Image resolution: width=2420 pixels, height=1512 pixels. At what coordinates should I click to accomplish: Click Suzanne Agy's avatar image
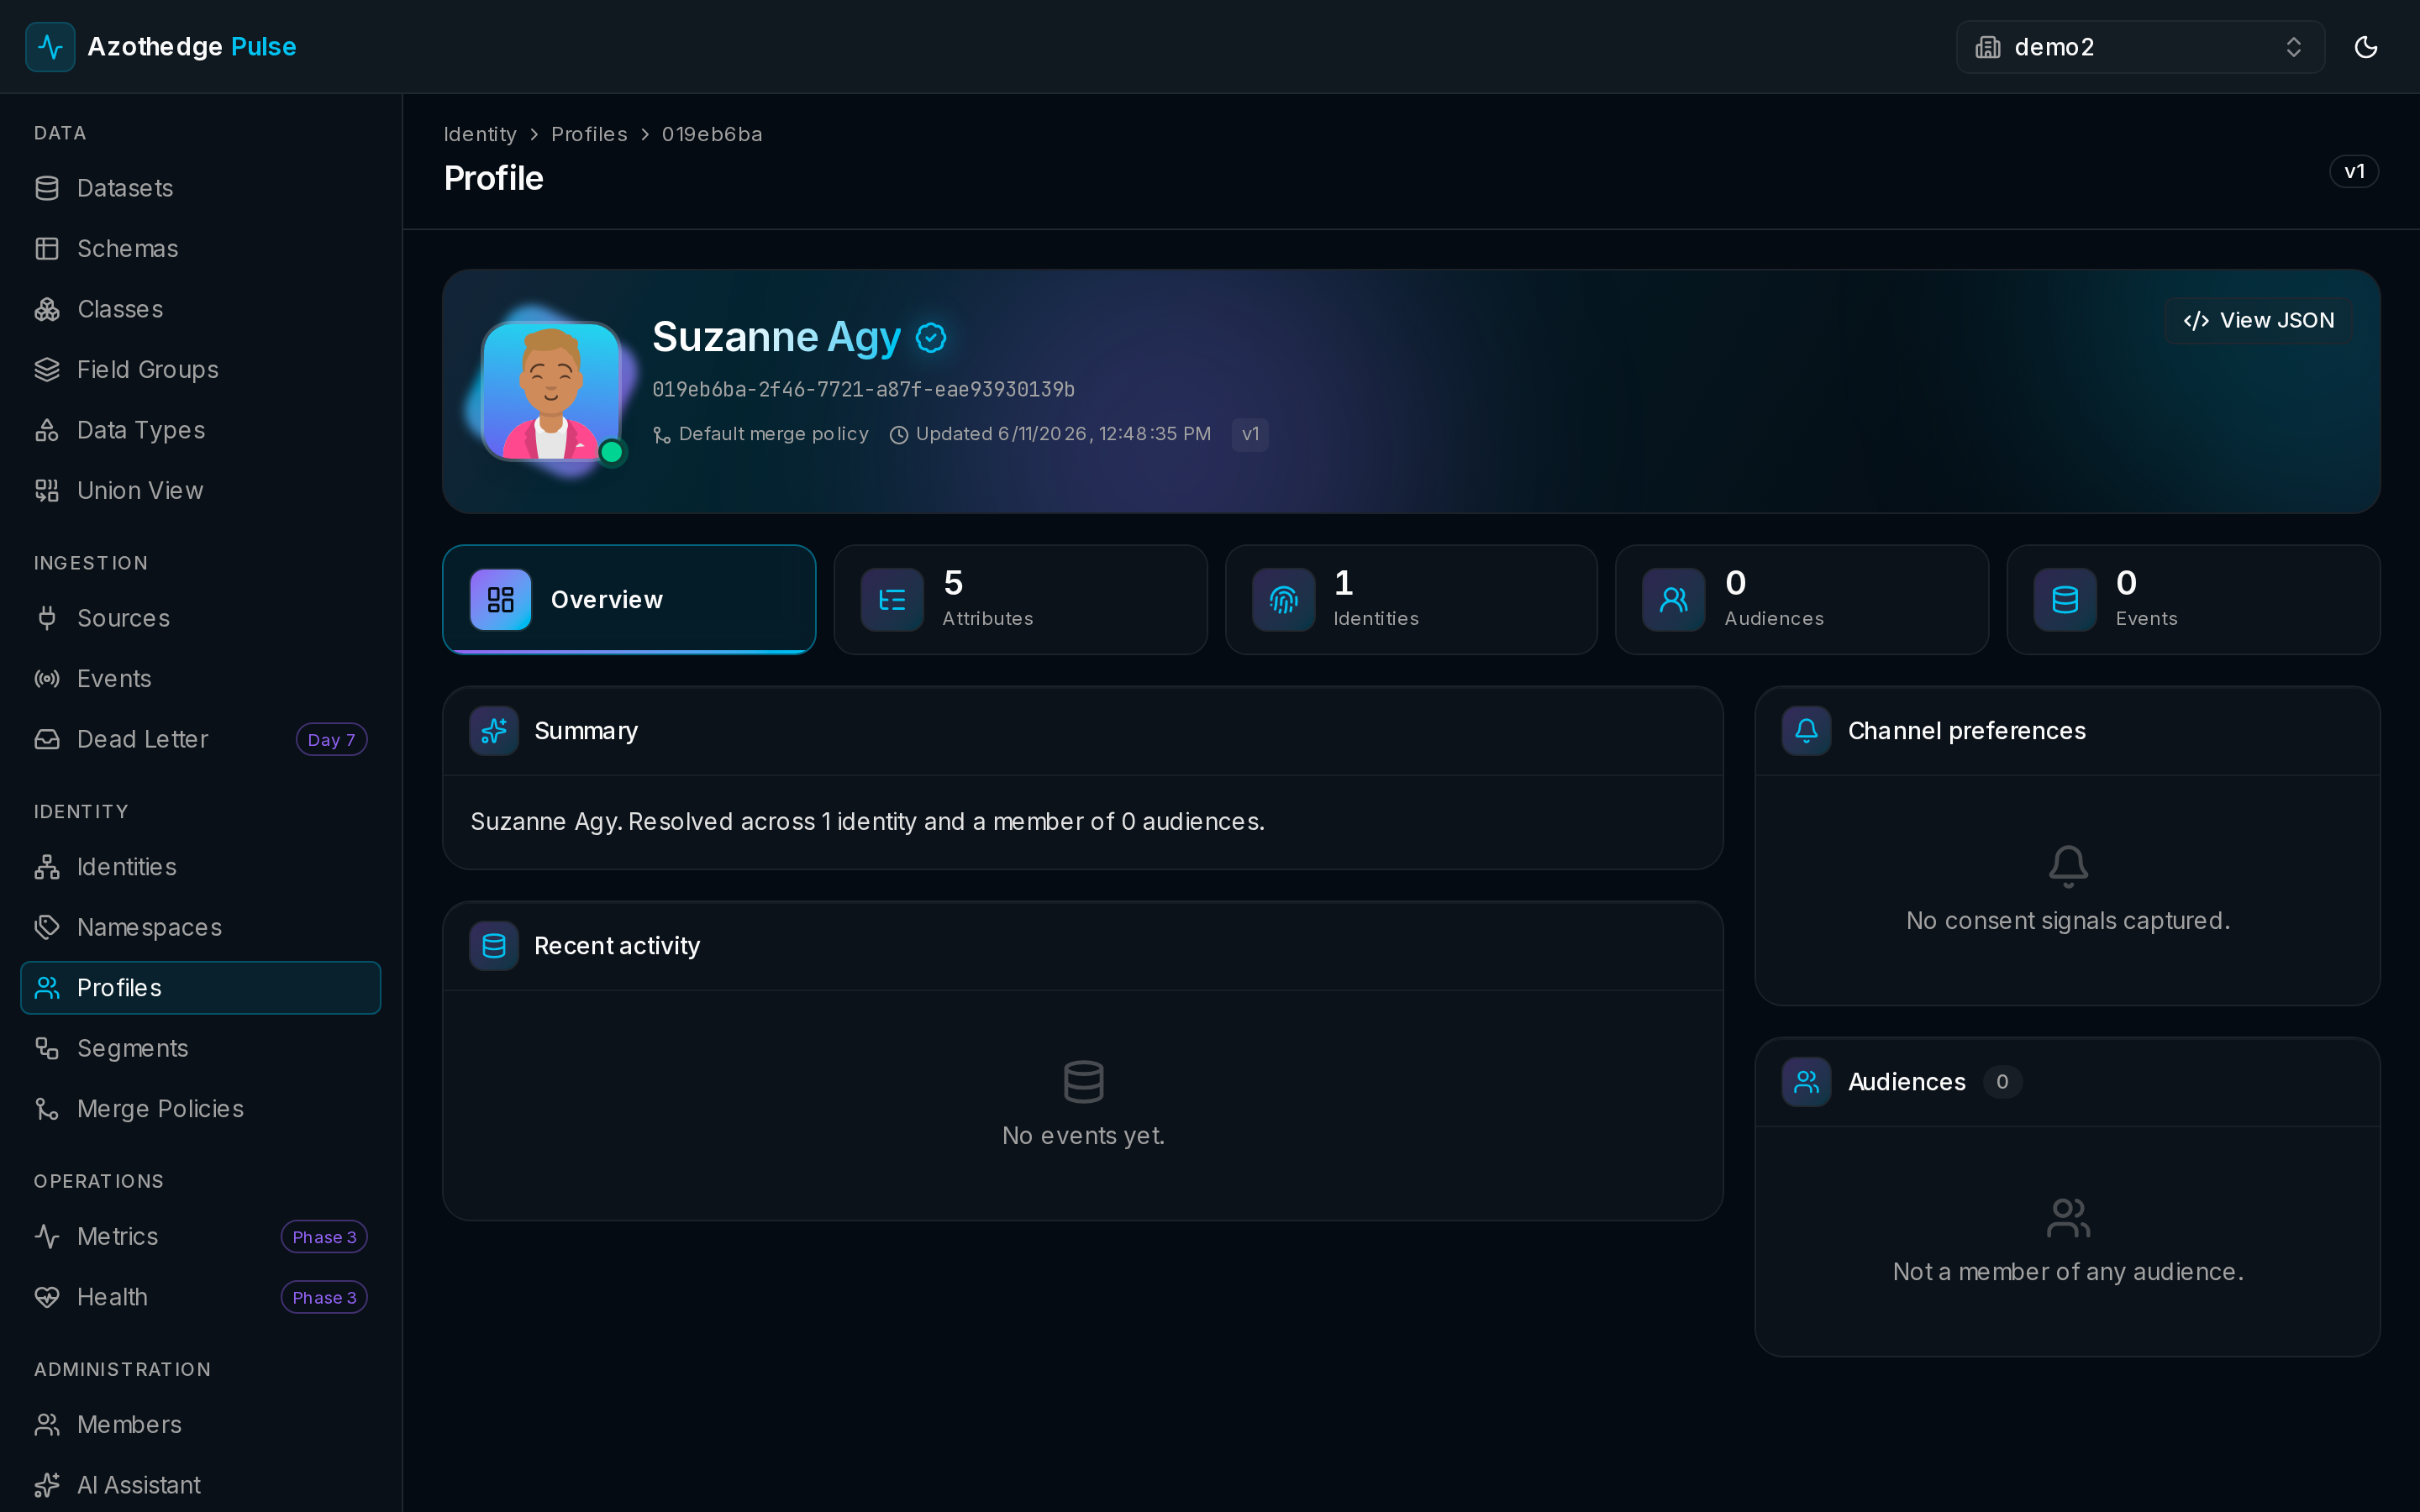click(551, 390)
